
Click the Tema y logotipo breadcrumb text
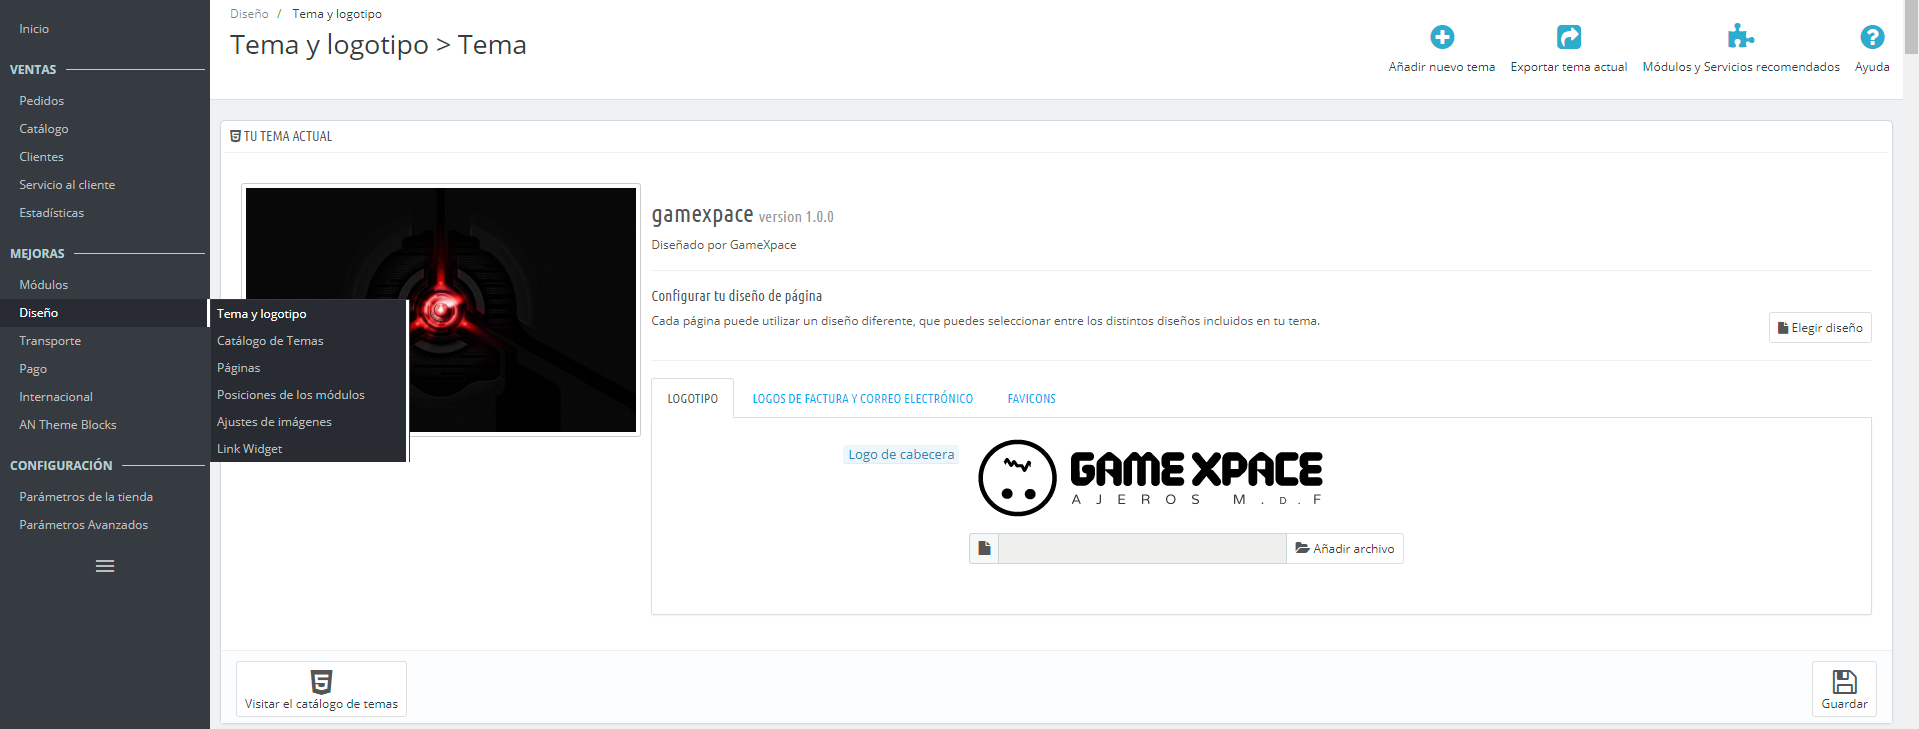337,14
